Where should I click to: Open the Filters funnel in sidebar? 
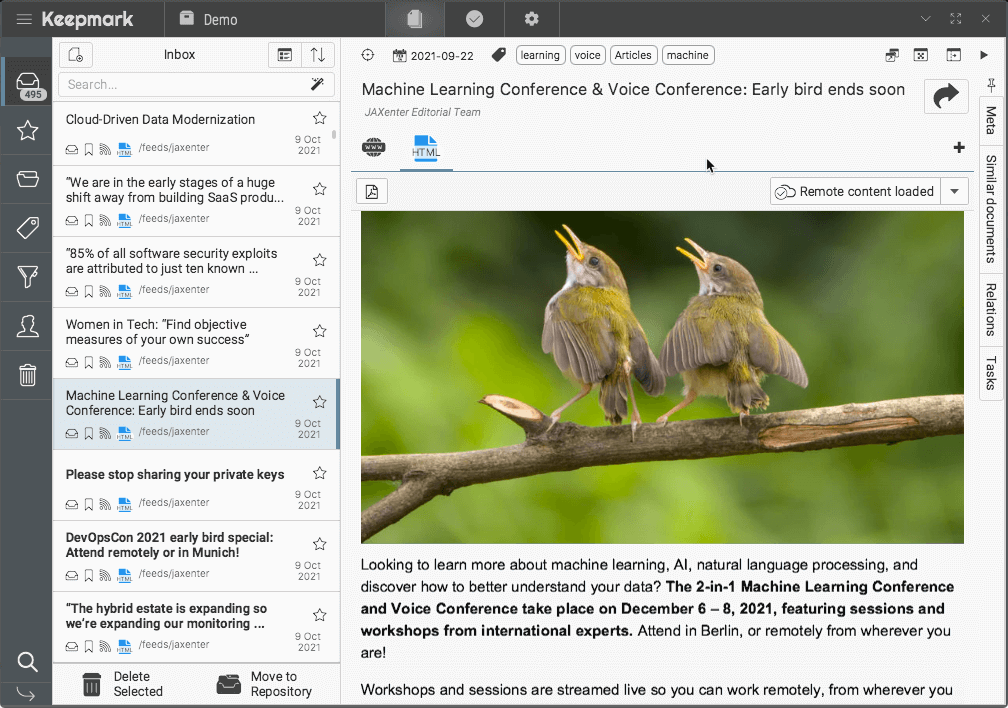27,277
